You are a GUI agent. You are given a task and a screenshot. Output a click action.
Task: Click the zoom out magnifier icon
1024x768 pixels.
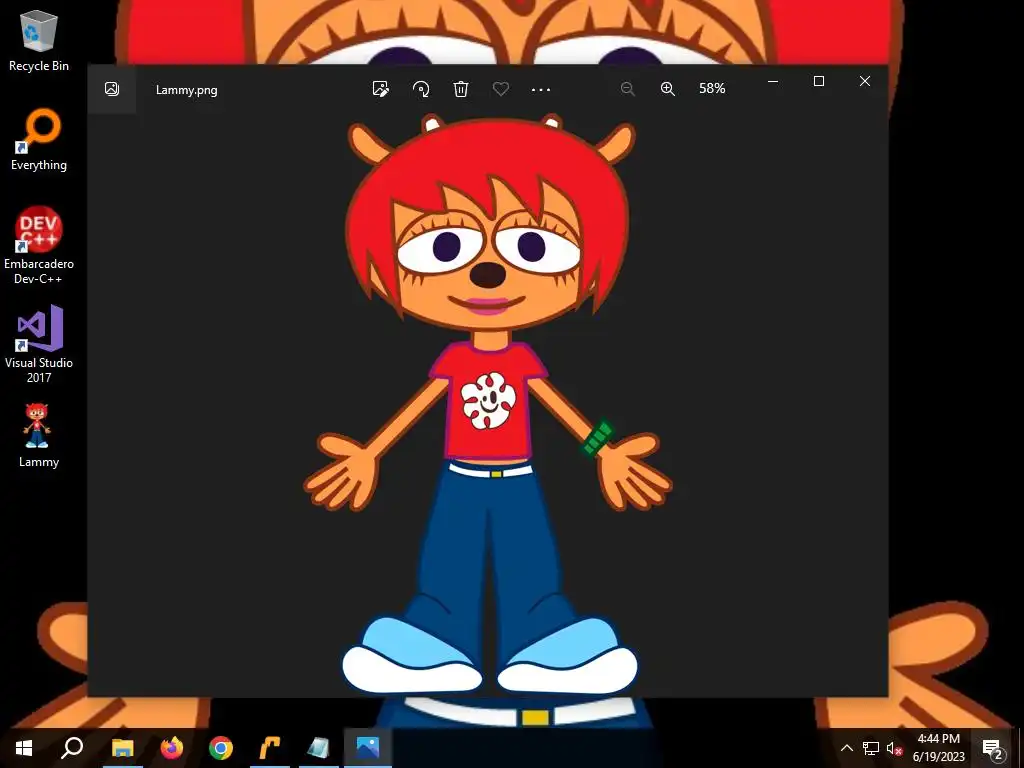pos(628,89)
